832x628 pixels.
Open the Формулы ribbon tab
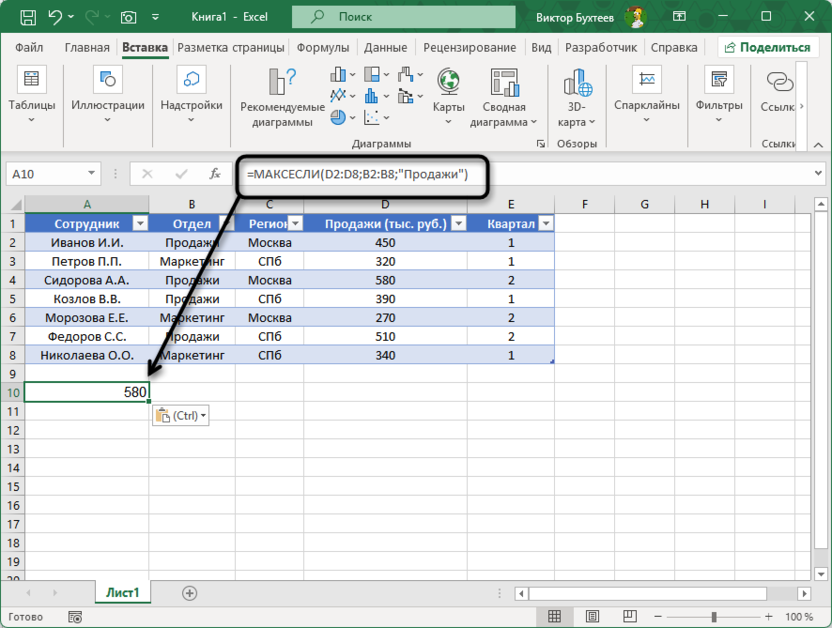coord(323,47)
